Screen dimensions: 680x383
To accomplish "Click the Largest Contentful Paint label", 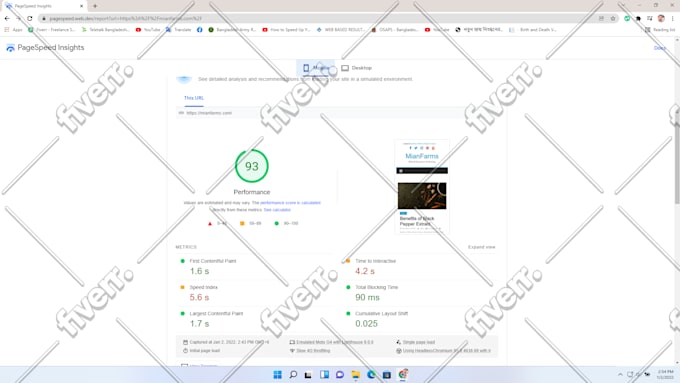I will coord(216,313).
